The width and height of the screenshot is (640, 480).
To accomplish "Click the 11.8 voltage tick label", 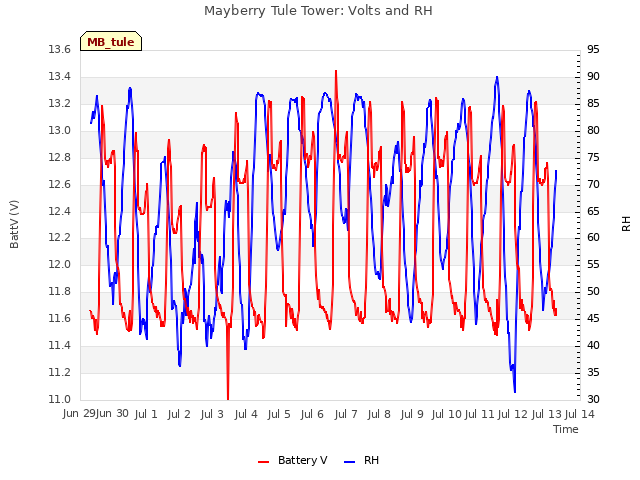I will (x=60, y=291).
